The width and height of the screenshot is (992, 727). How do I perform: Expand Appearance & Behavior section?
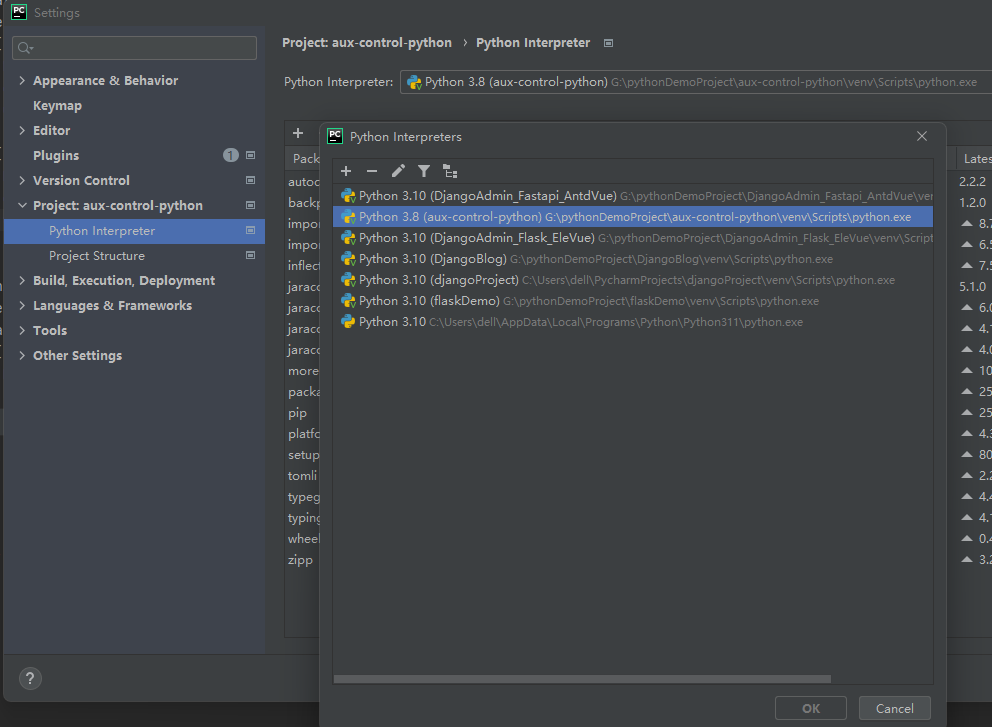[22, 80]
